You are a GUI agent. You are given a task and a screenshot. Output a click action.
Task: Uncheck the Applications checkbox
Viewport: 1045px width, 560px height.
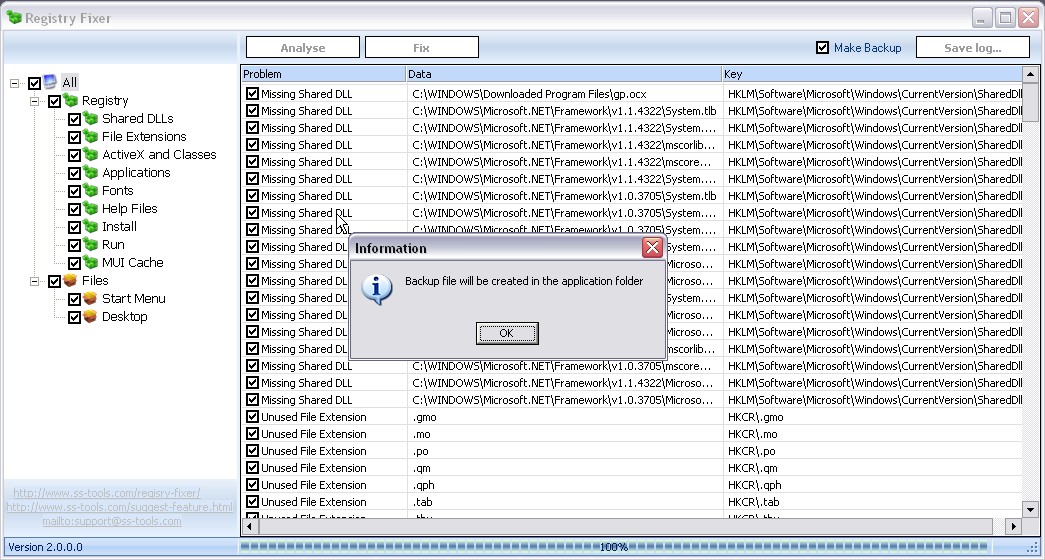pos(75,173)
